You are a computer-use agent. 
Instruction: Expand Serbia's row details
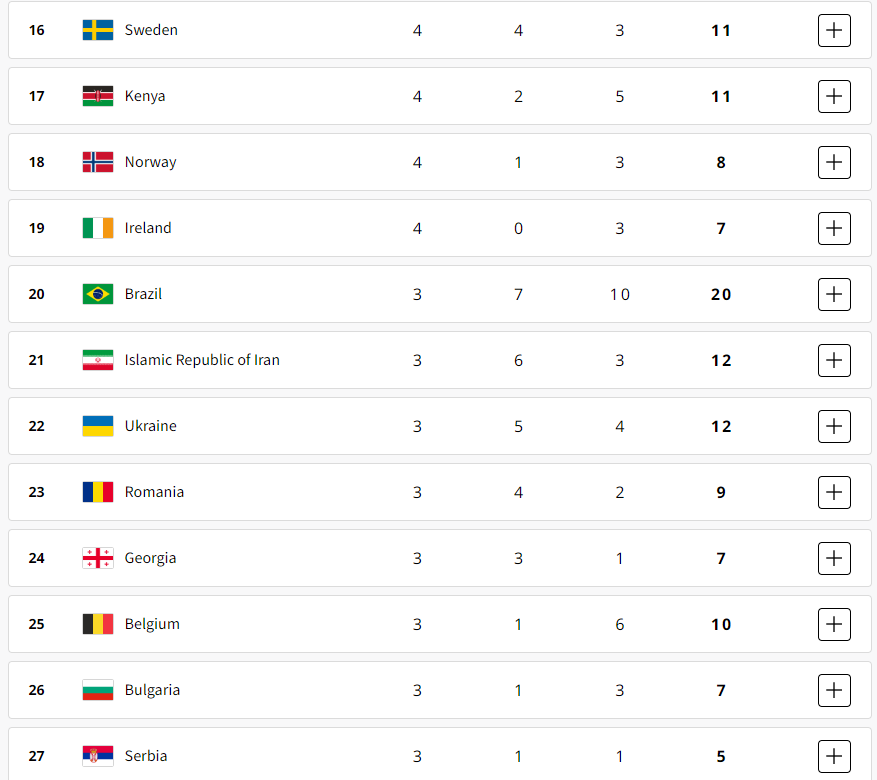click(x=834, y=756)
